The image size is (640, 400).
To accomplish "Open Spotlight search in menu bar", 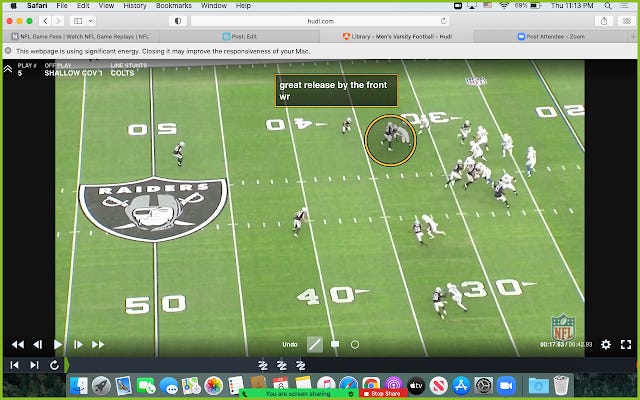I will pyautogui.click(x=608, y=6).
